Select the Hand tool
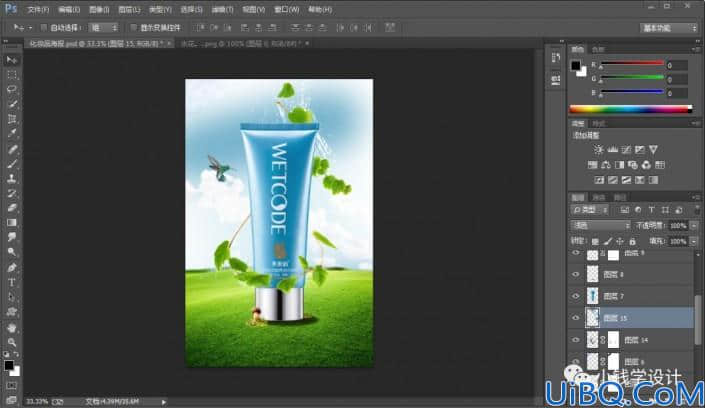 (12, 327)
